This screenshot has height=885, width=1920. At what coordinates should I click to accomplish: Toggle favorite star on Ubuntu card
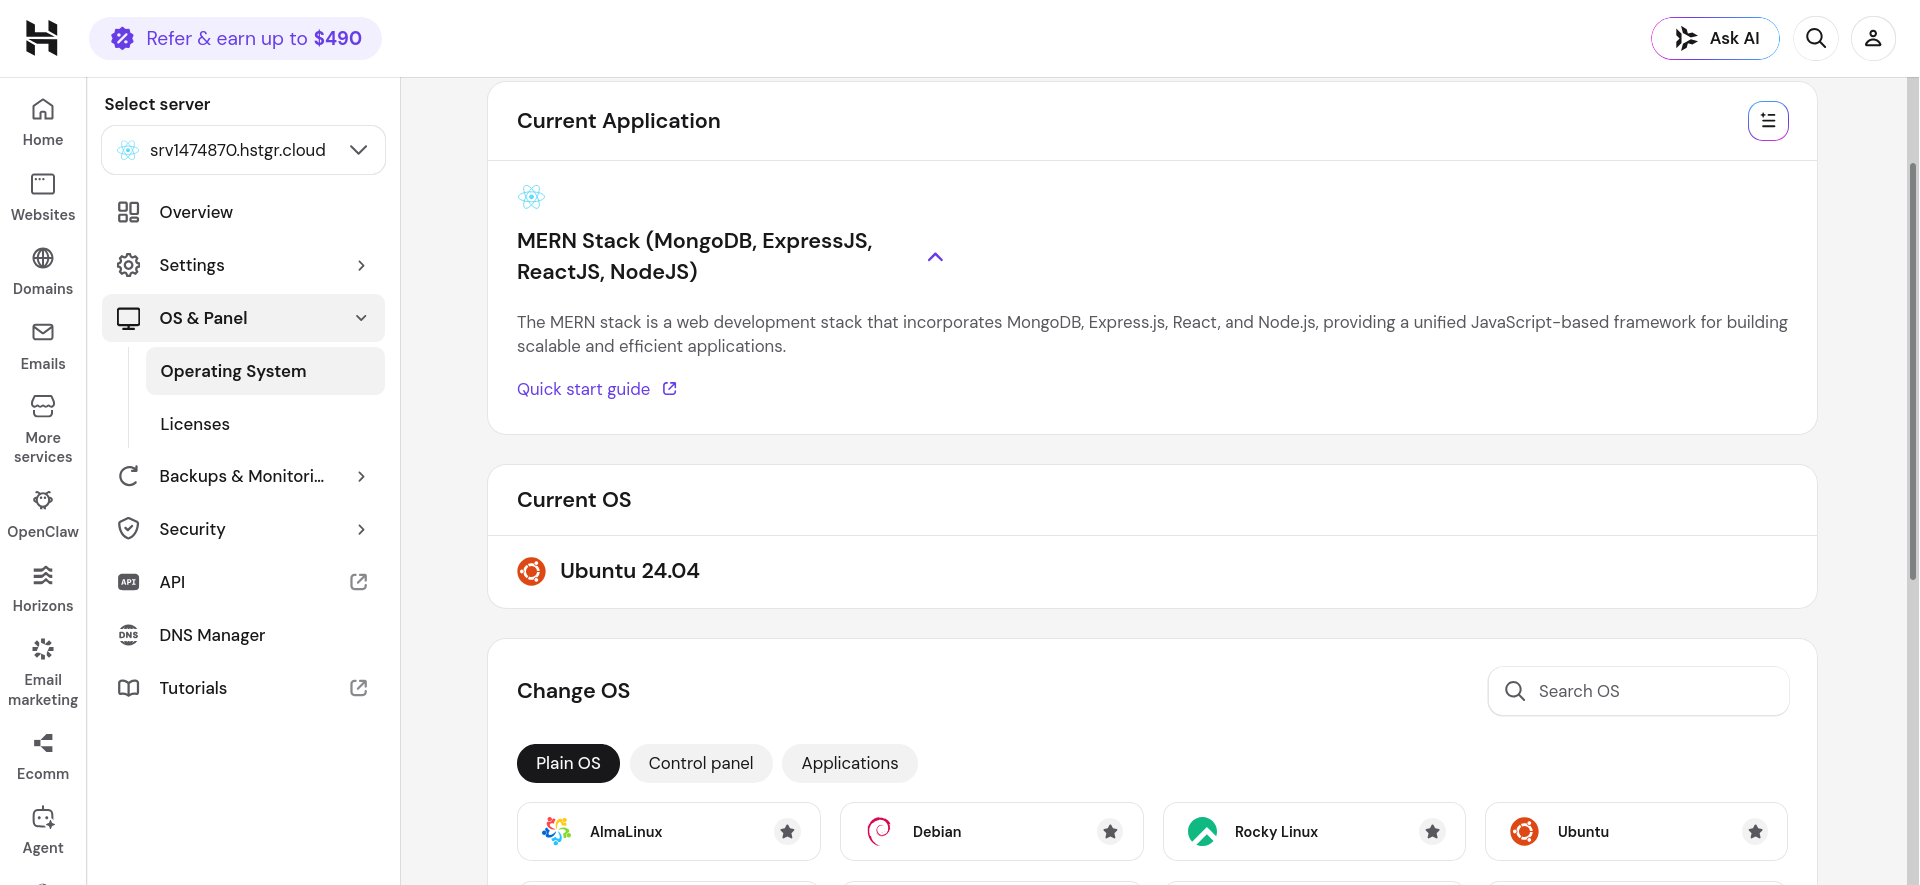coord(1755,832)
